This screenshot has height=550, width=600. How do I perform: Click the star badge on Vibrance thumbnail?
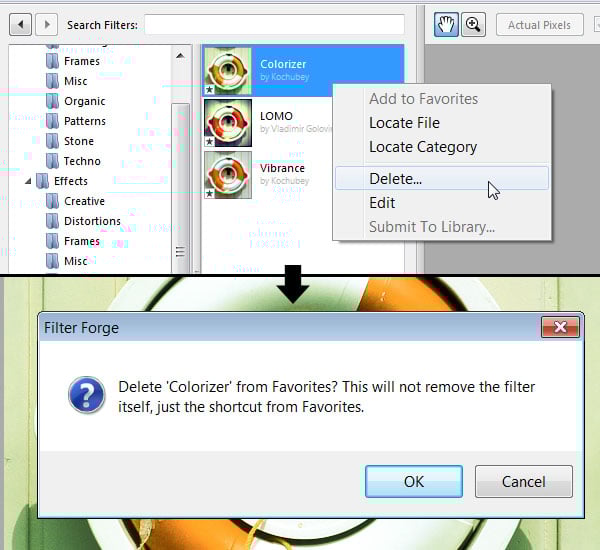[x=209, y=194]
